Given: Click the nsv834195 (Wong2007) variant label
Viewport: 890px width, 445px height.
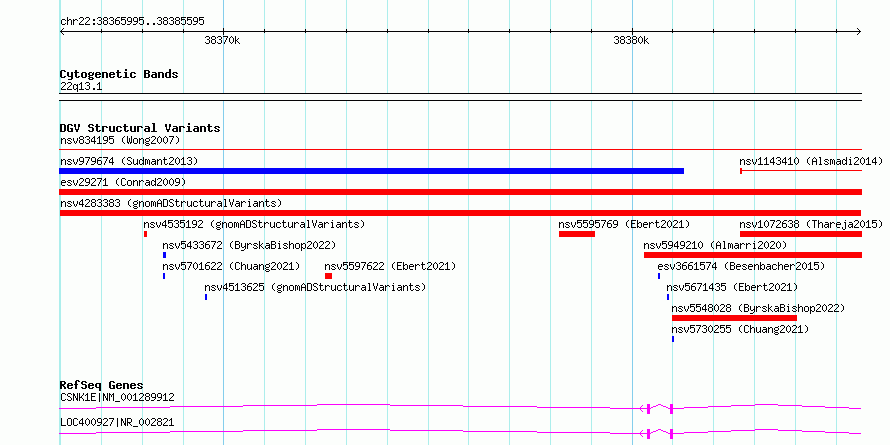Looking at the screenshot, I should coord(120,140).
